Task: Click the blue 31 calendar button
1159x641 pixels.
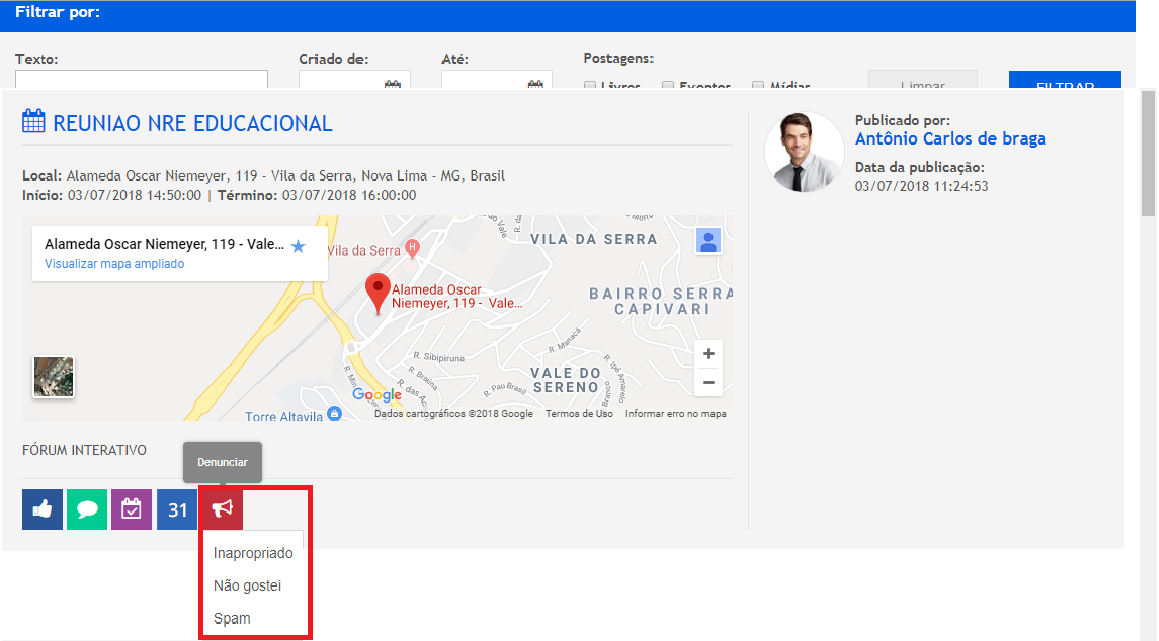Action: [177, 510]
